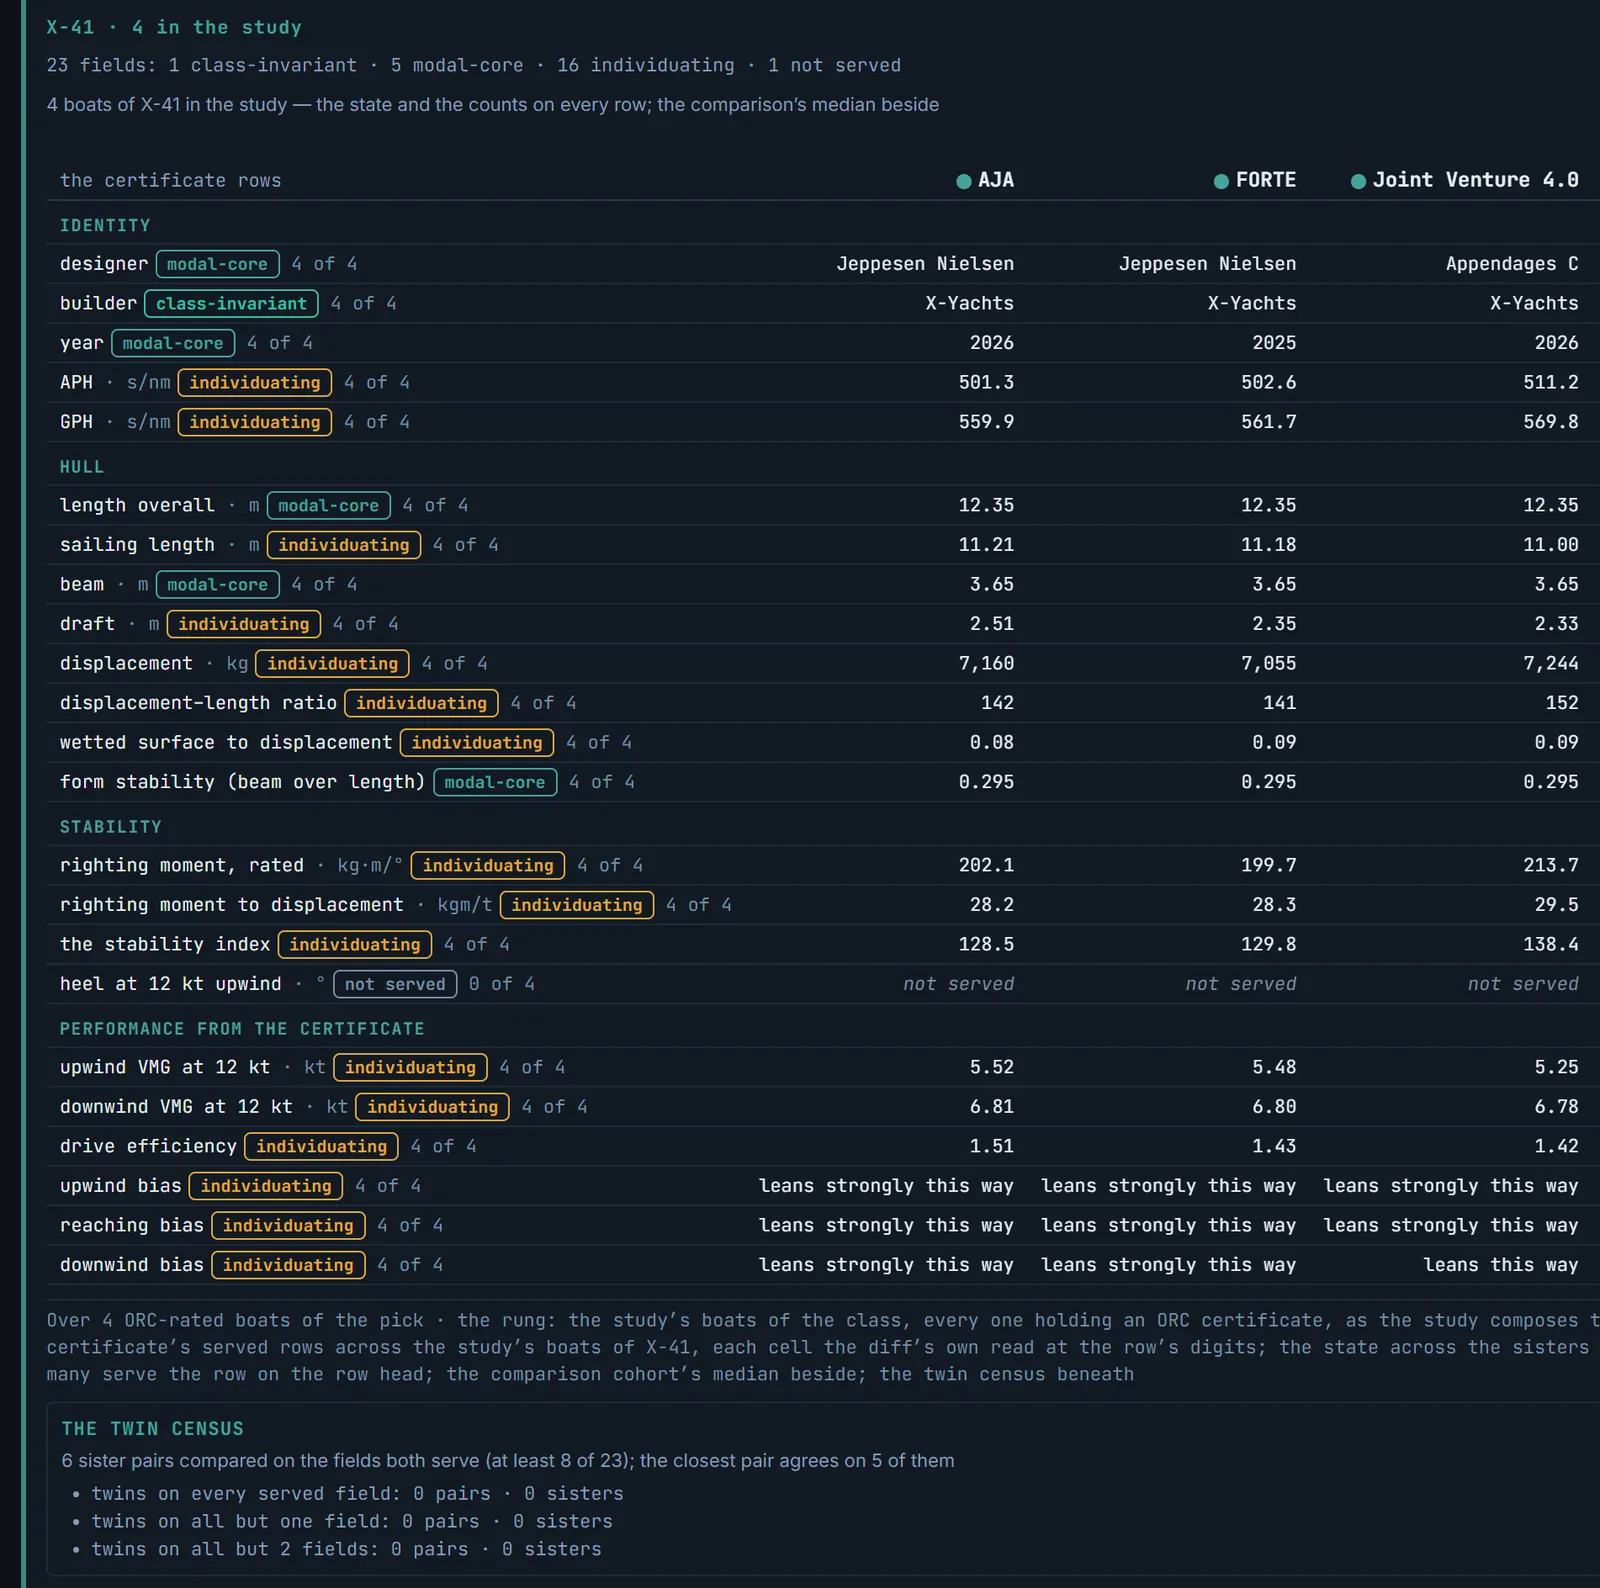1600x1588 pixels.
Task: Click THE TWIN CENSUS heading
Action: pos(153,1429)
